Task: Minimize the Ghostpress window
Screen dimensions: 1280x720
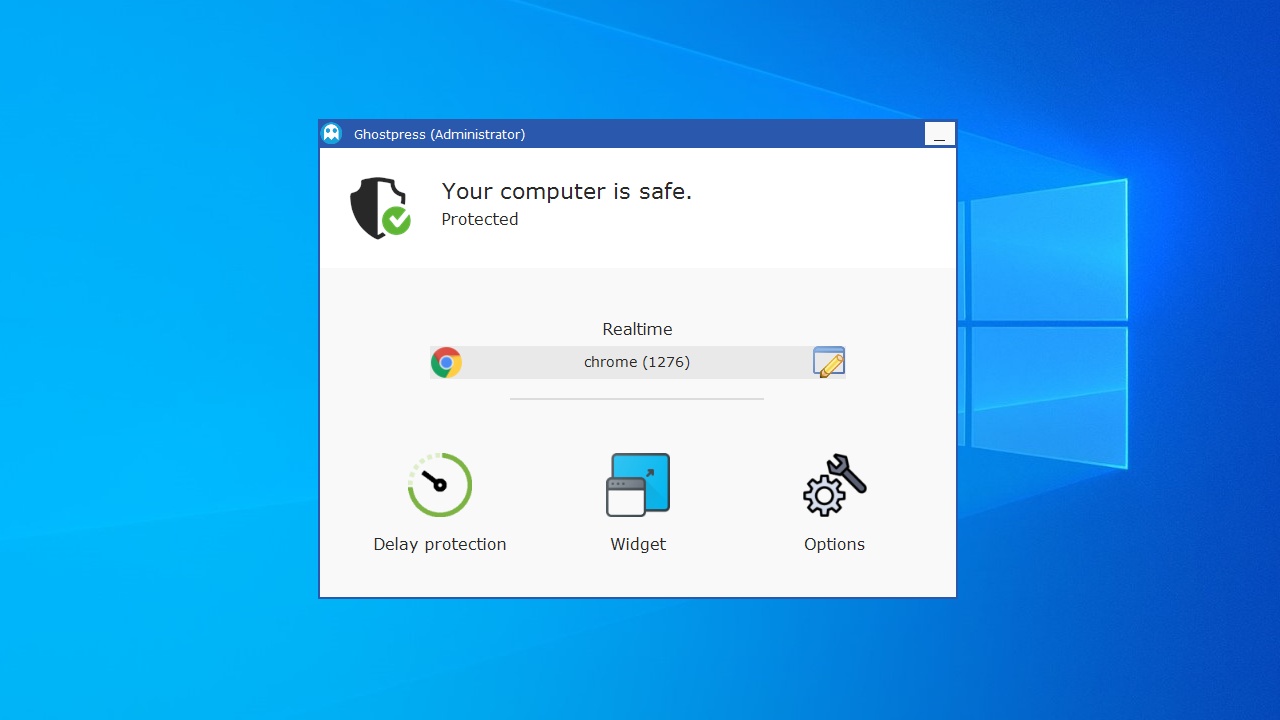Action: (939, 134)
